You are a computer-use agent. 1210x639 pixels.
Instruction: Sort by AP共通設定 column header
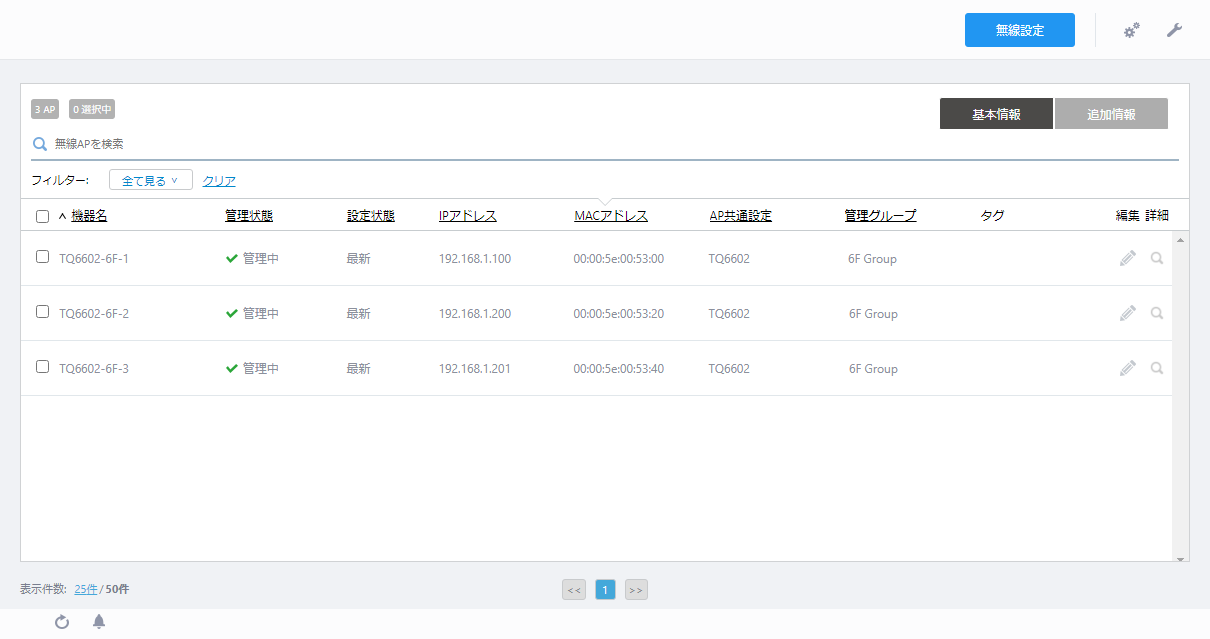point(740,215)
